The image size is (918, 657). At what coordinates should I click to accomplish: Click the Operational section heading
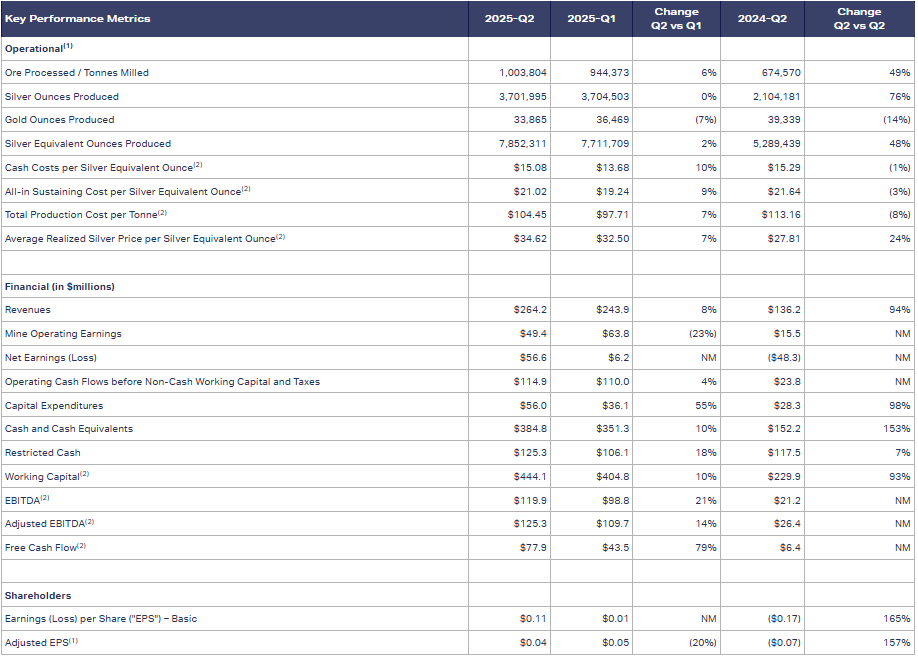[x=38, y=48]
